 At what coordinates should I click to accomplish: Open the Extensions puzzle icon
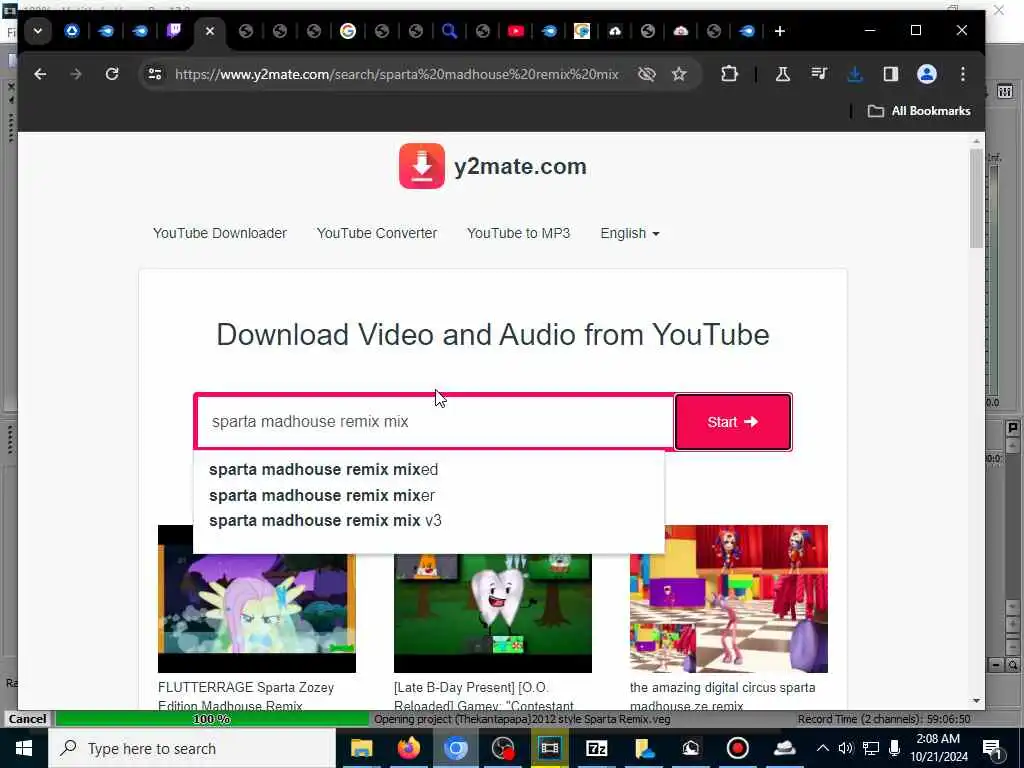729,74
